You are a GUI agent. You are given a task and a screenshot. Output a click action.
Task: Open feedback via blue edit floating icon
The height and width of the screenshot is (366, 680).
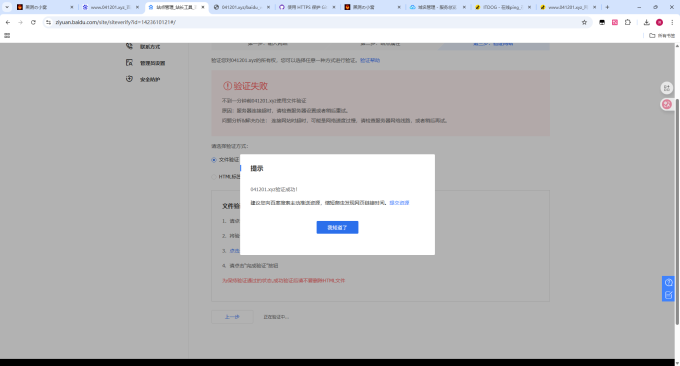669,295
